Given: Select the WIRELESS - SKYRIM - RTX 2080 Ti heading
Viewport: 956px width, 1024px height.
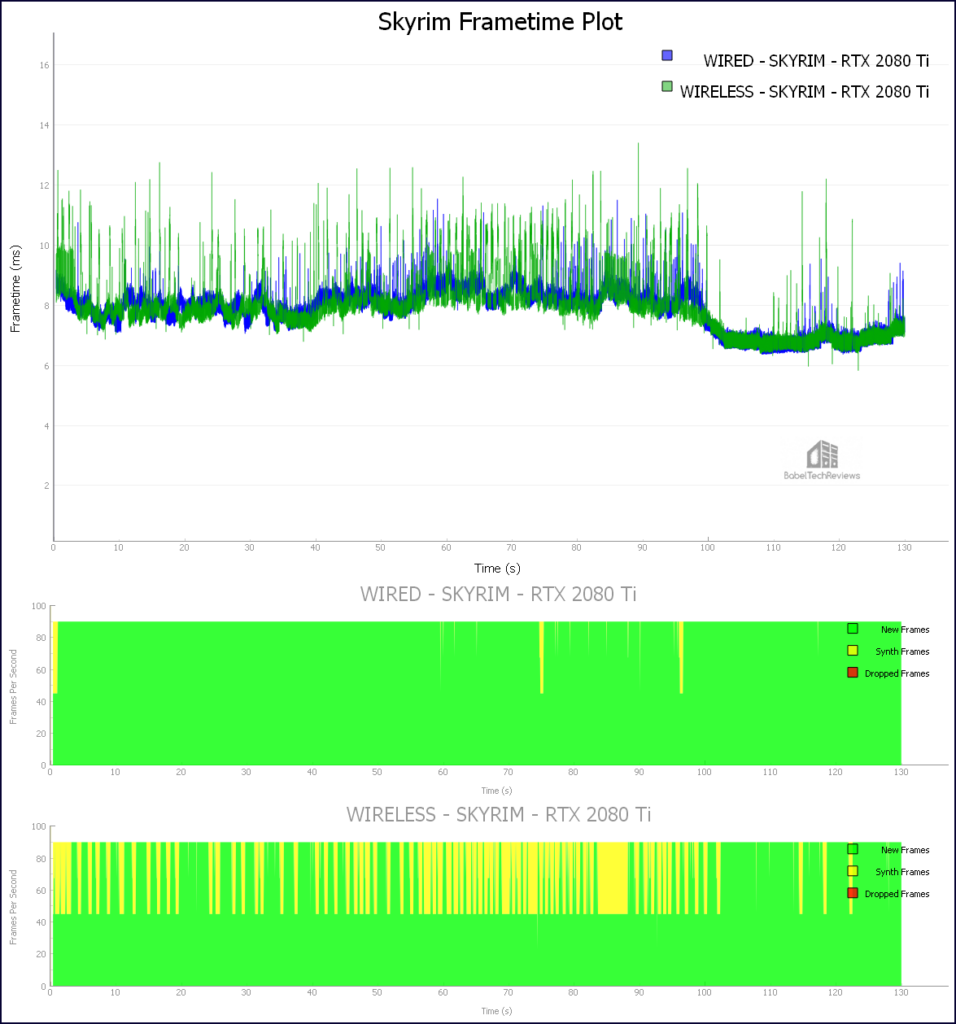Looking at the screenshot, I should tap(500, 814).
